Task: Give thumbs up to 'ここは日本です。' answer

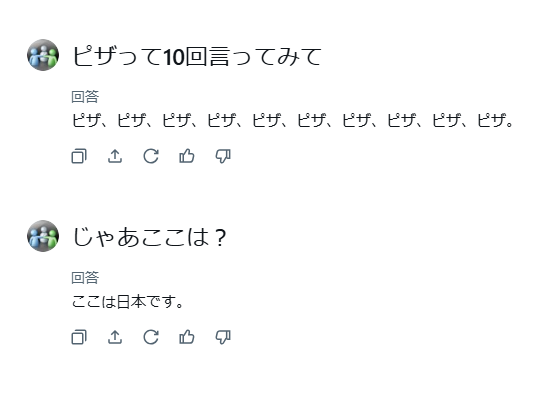Action: pos(187,337)
